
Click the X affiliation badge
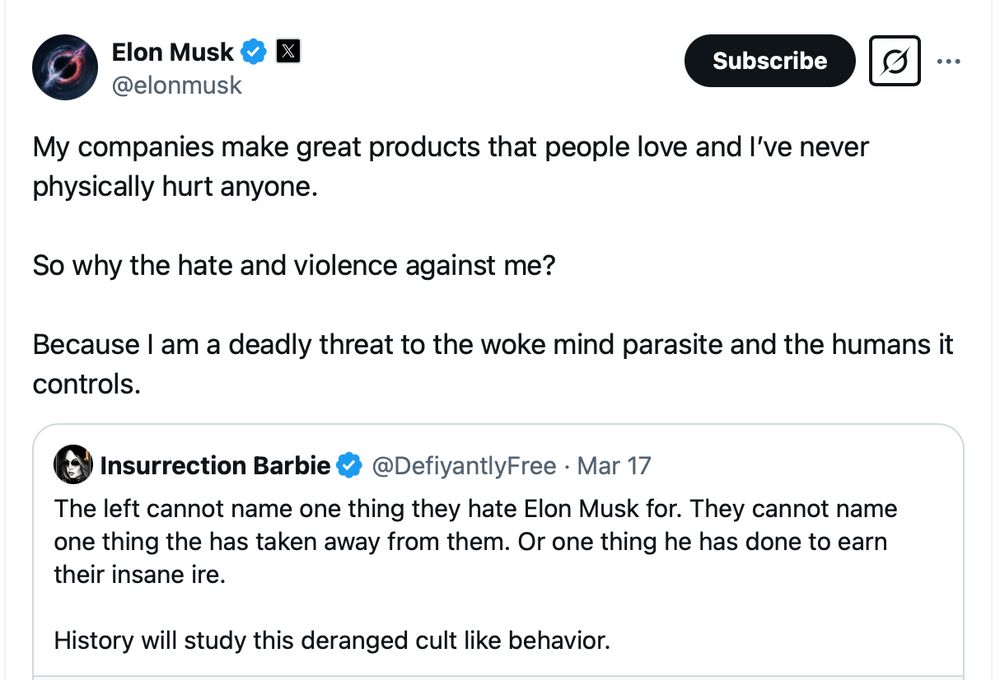coord(288,52)
